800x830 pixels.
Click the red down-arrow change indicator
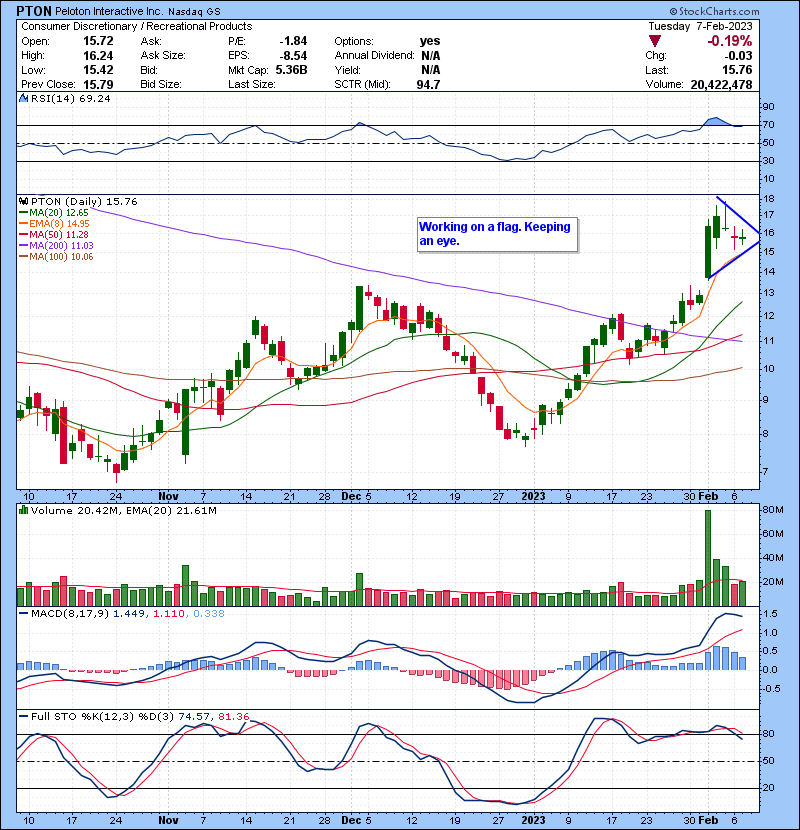click(x=655, y=41)
